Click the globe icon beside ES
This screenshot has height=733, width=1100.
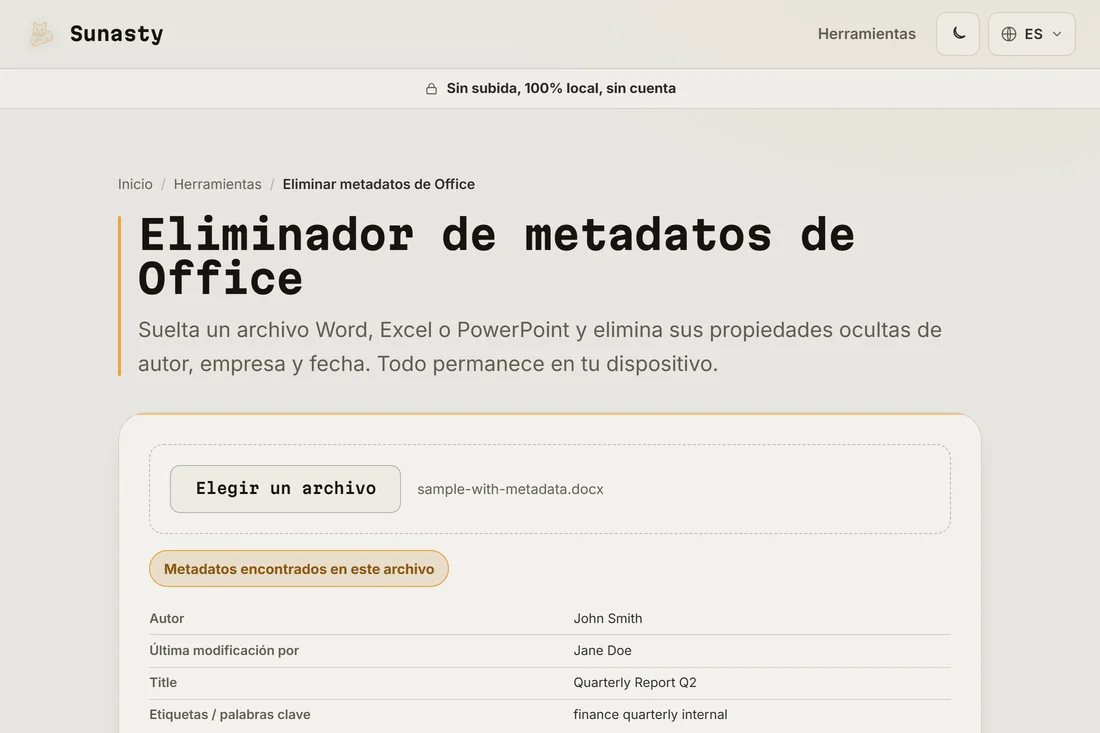1009,34
